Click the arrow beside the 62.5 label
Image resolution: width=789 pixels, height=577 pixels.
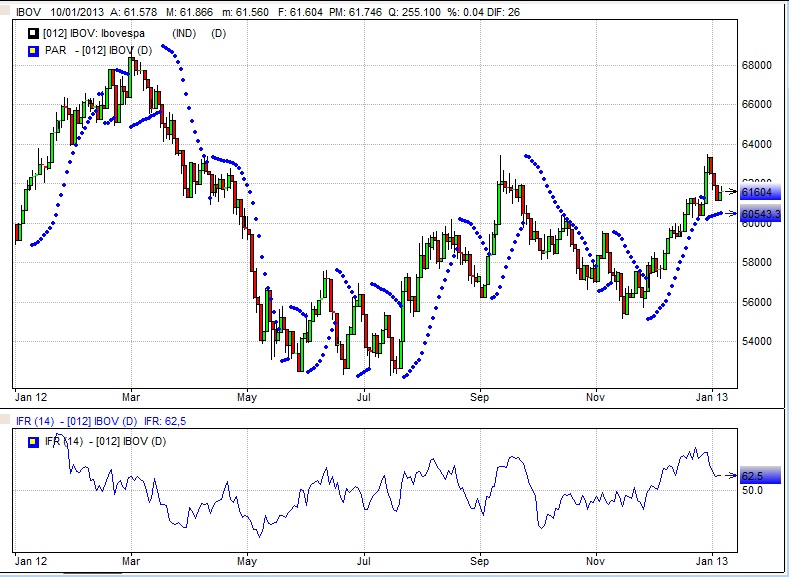[x=733, y=476]
